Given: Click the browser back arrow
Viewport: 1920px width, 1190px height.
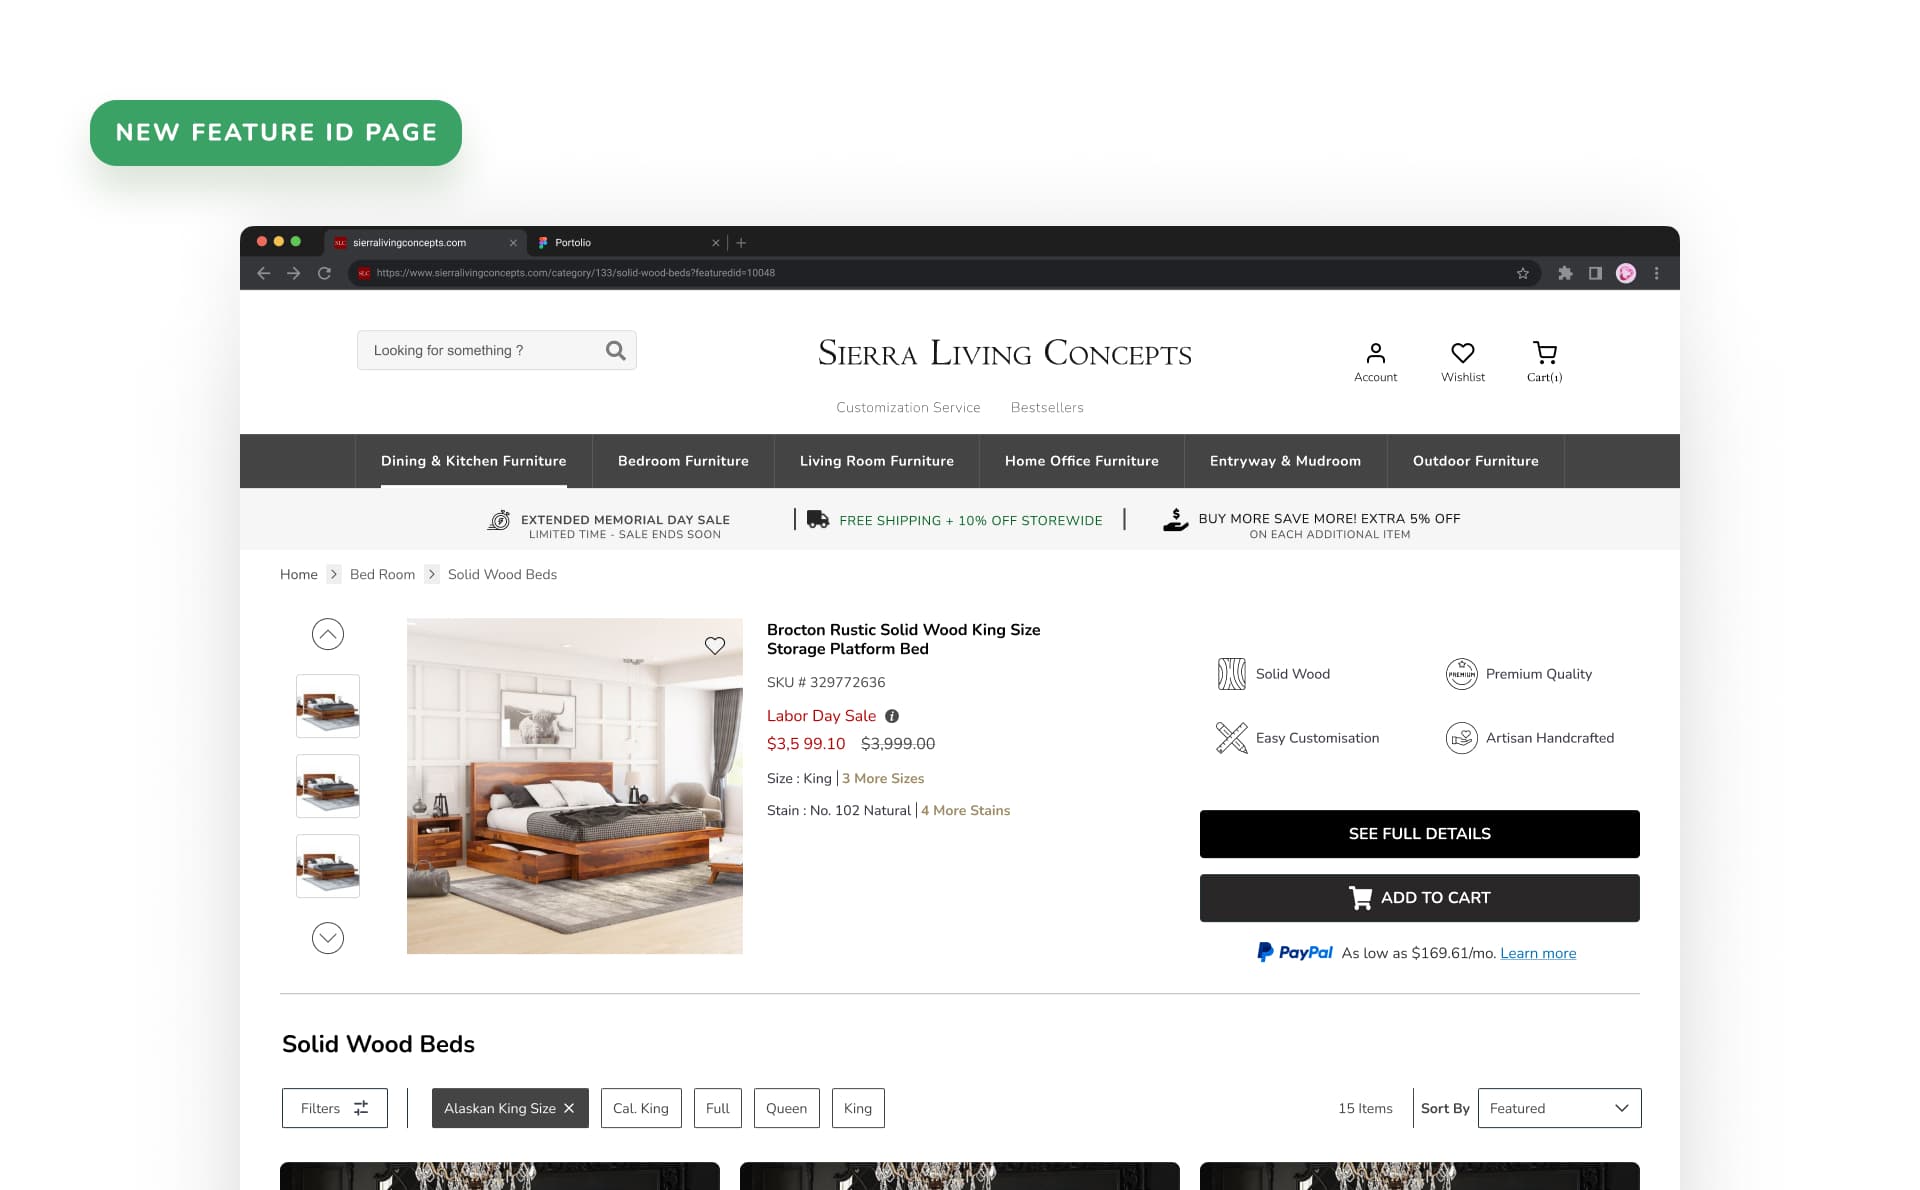Looking at the screenshot, I should 264,273.
